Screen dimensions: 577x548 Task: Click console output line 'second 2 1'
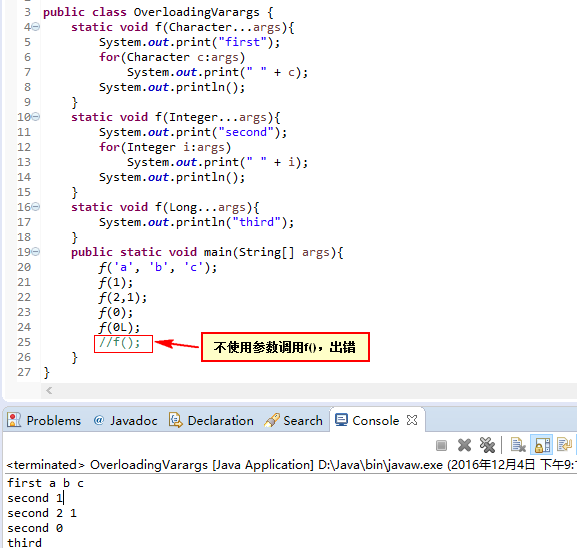(x=42, y=513)
